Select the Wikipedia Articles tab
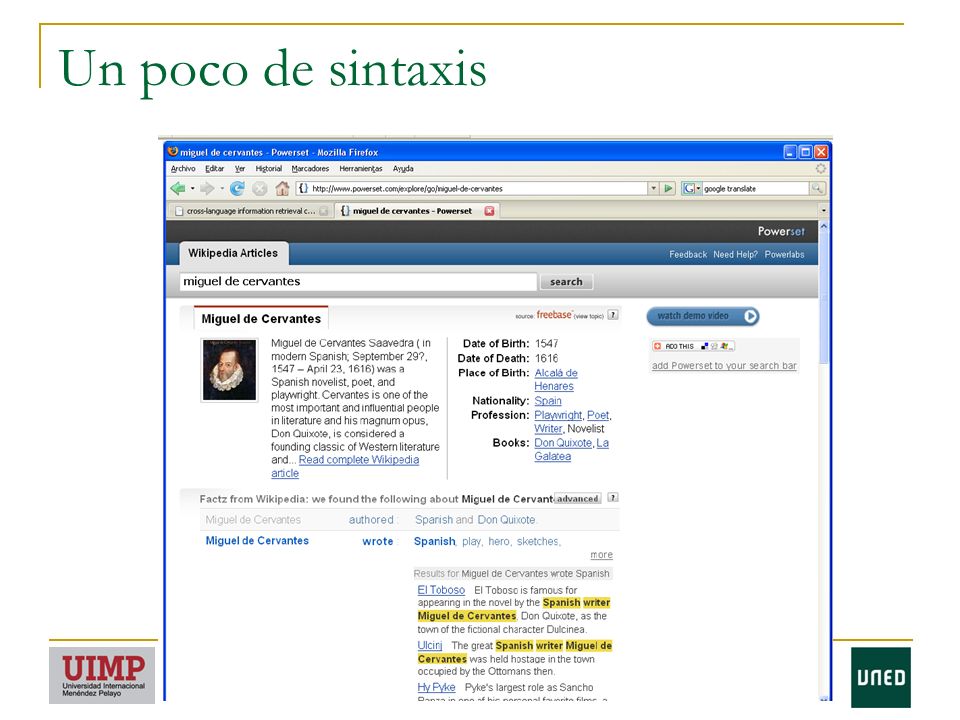Viewport: 960px width, 720px height. 233,253
